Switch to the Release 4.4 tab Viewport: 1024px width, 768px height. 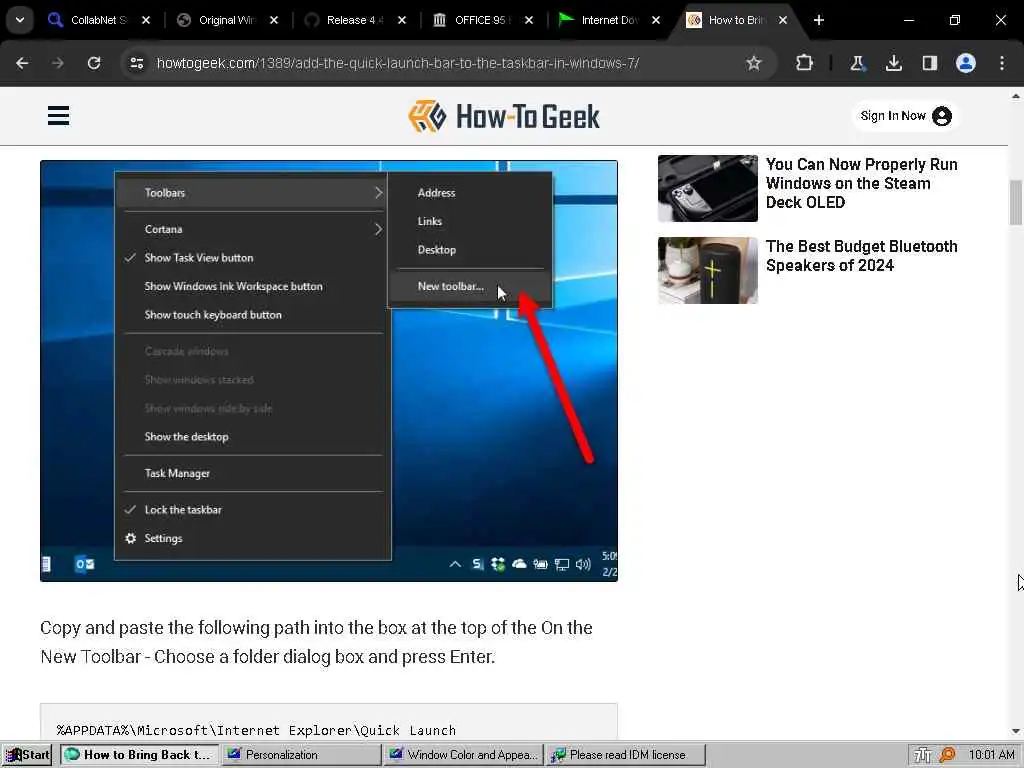pyautogui.click(x=353, y=20)
